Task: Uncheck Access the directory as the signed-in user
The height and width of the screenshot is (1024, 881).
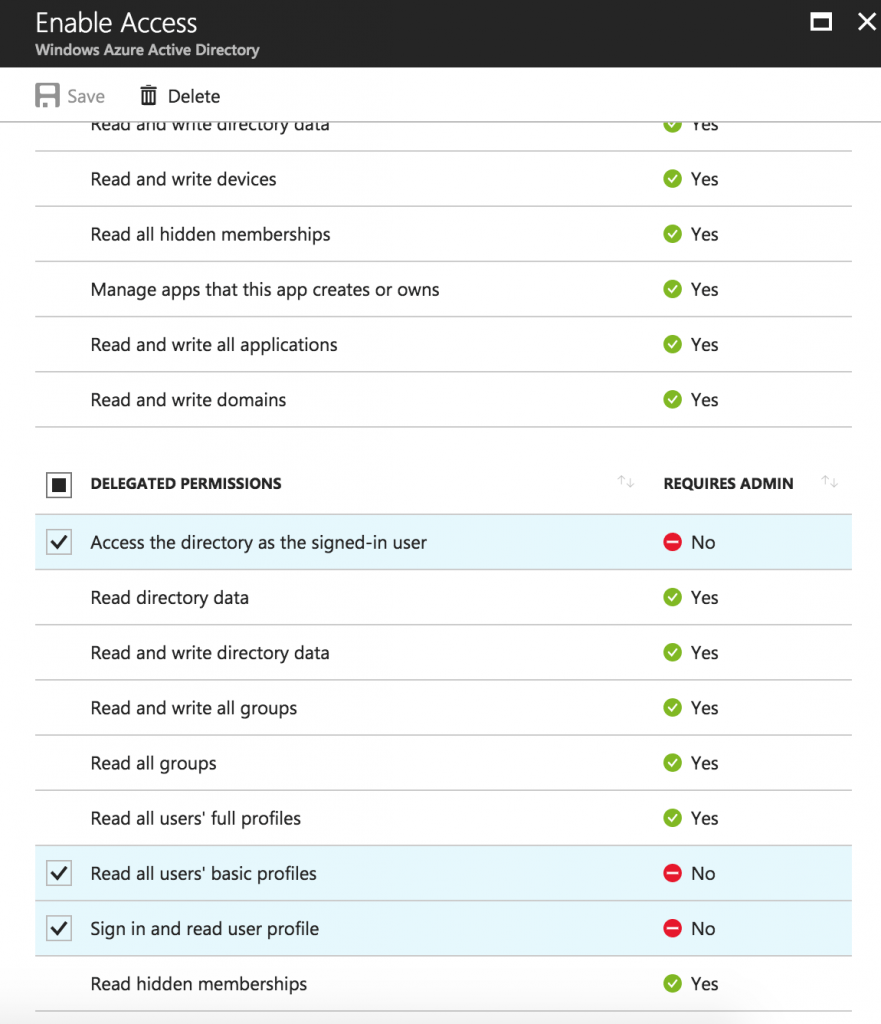Action: (59, 542)
